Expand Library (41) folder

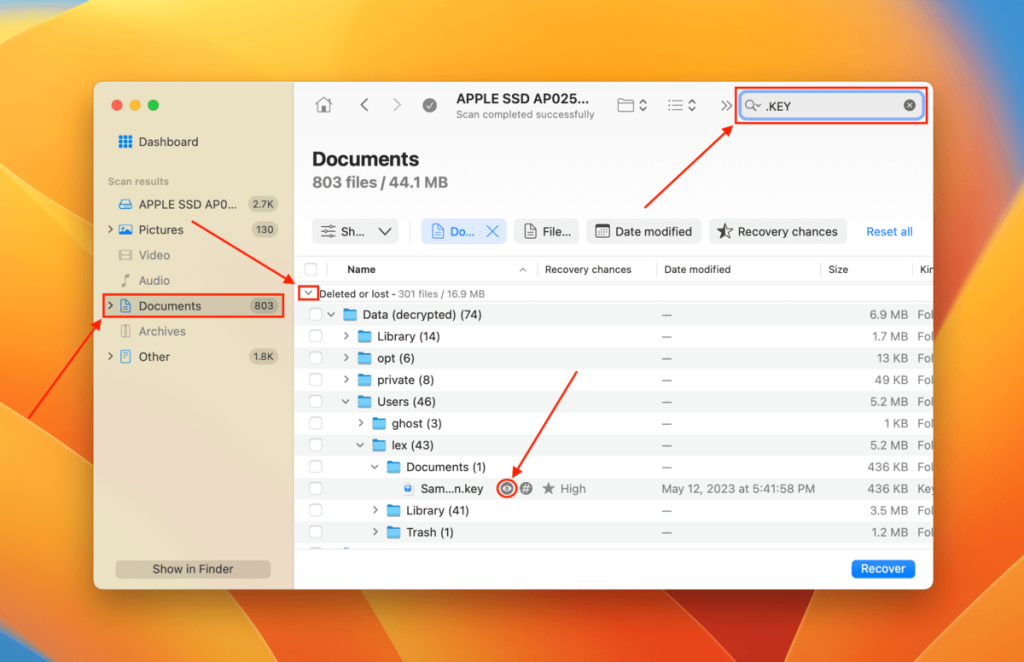click(376, 511)
